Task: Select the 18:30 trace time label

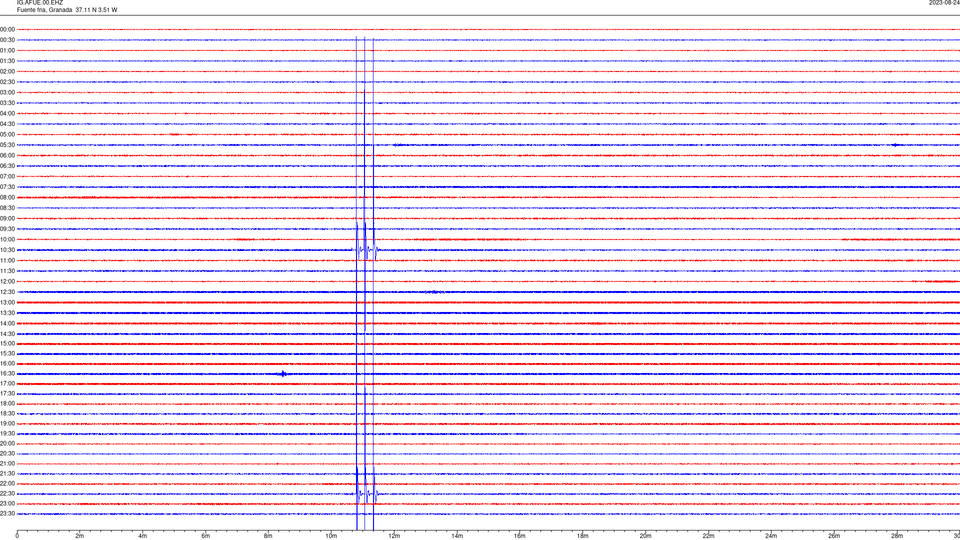Action: 7,413
